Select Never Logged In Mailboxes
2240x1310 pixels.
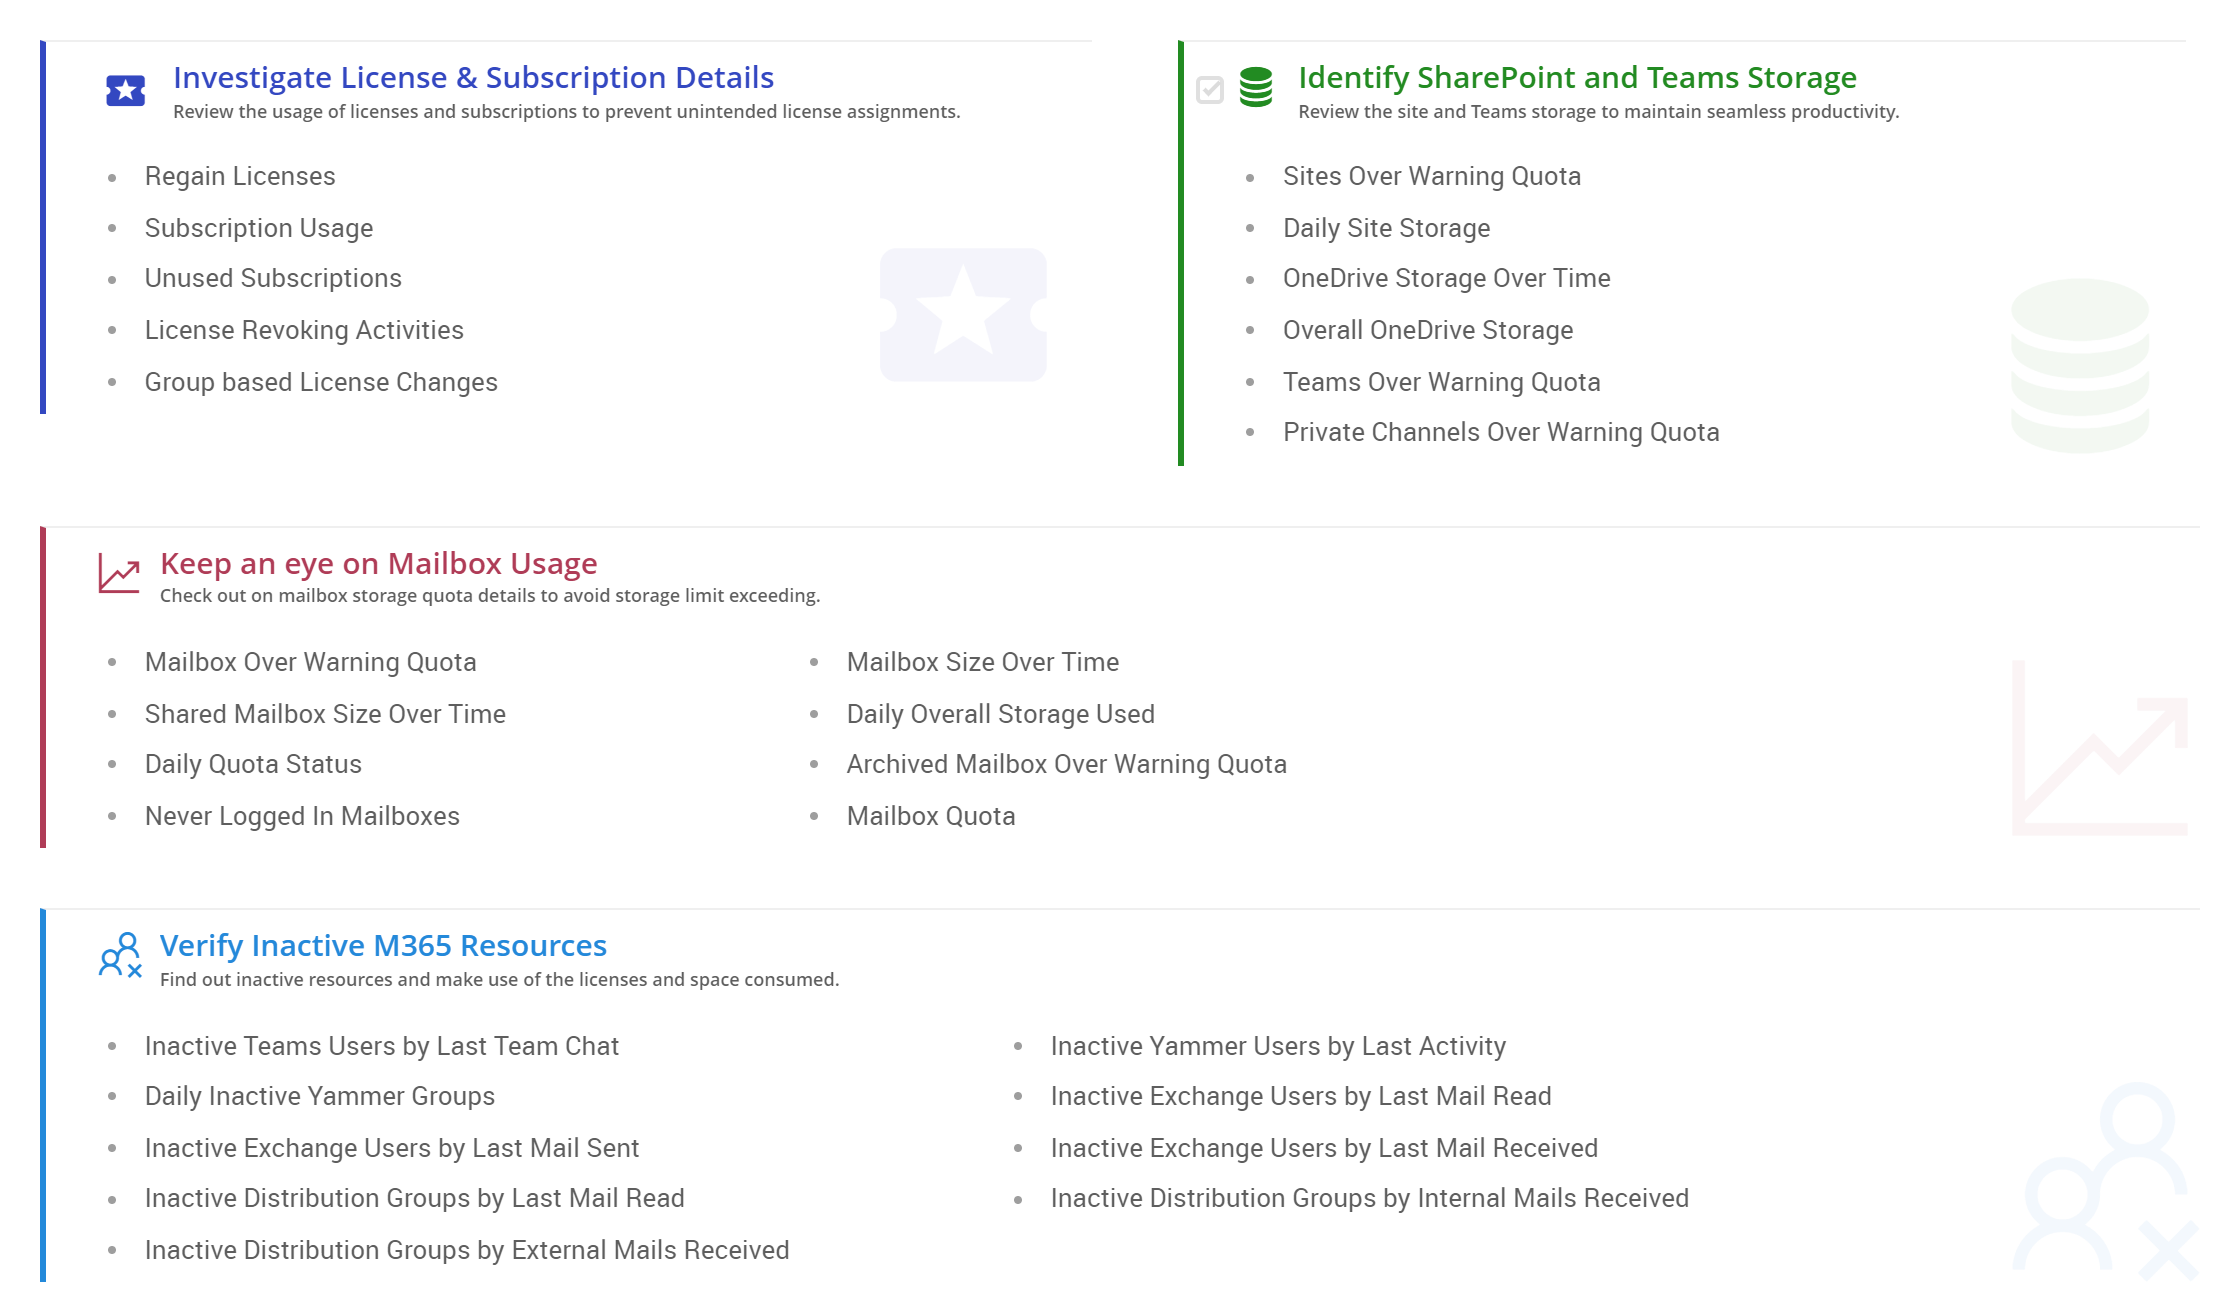click(302, 815)
